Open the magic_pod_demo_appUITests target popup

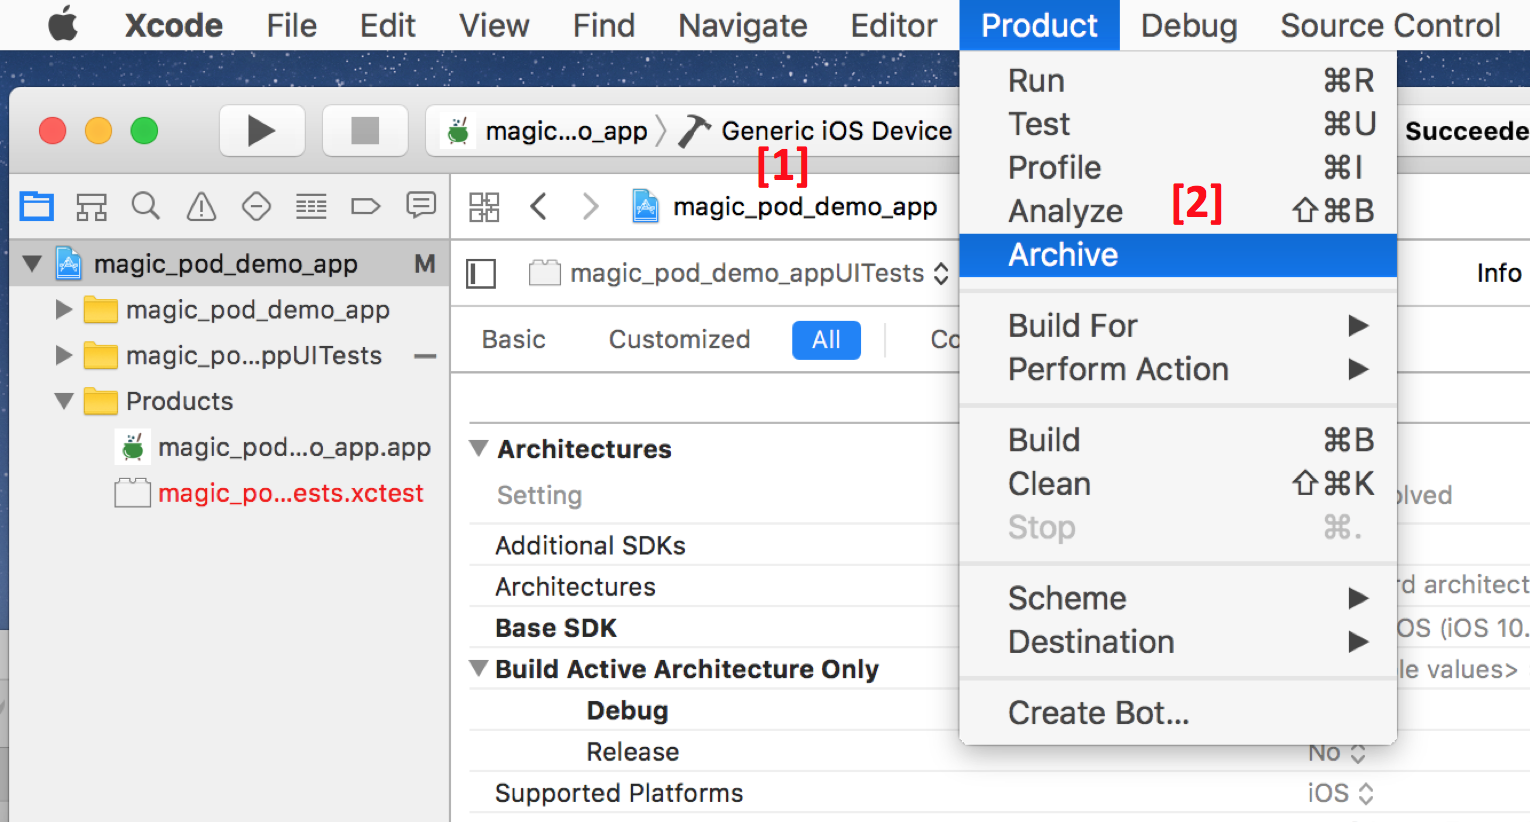(739, 273)
